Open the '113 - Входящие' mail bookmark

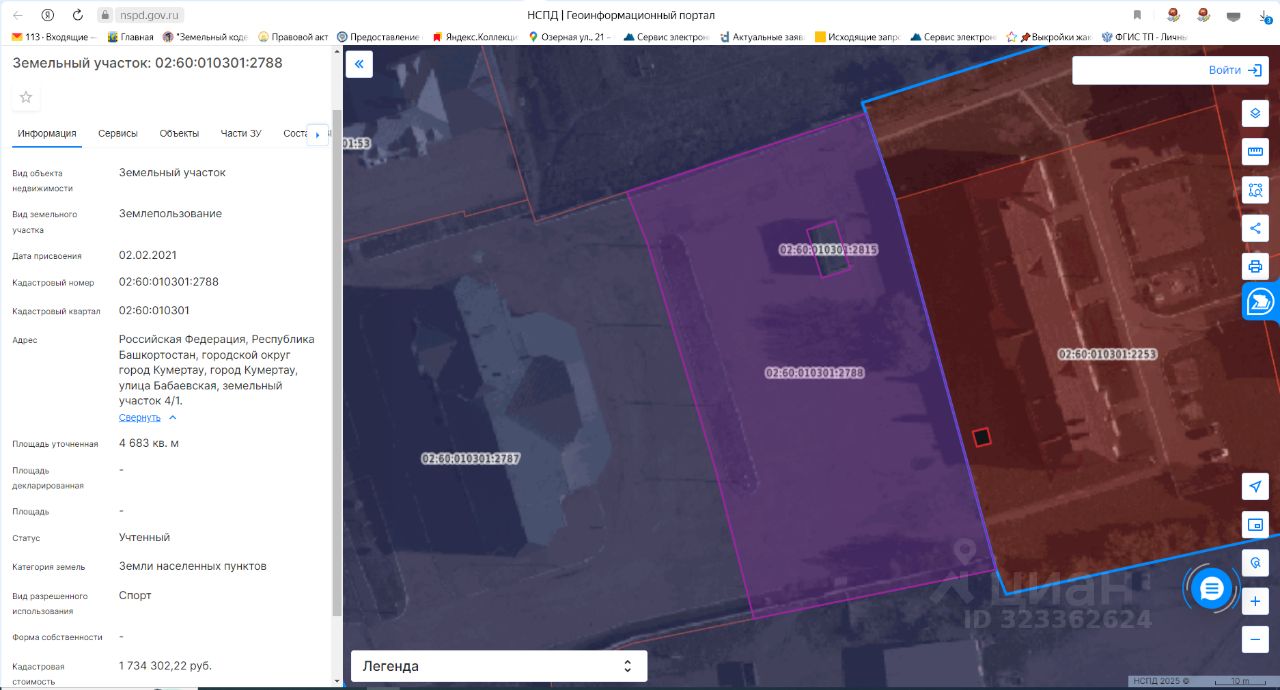pyautogui.click(x=54, y=37)
